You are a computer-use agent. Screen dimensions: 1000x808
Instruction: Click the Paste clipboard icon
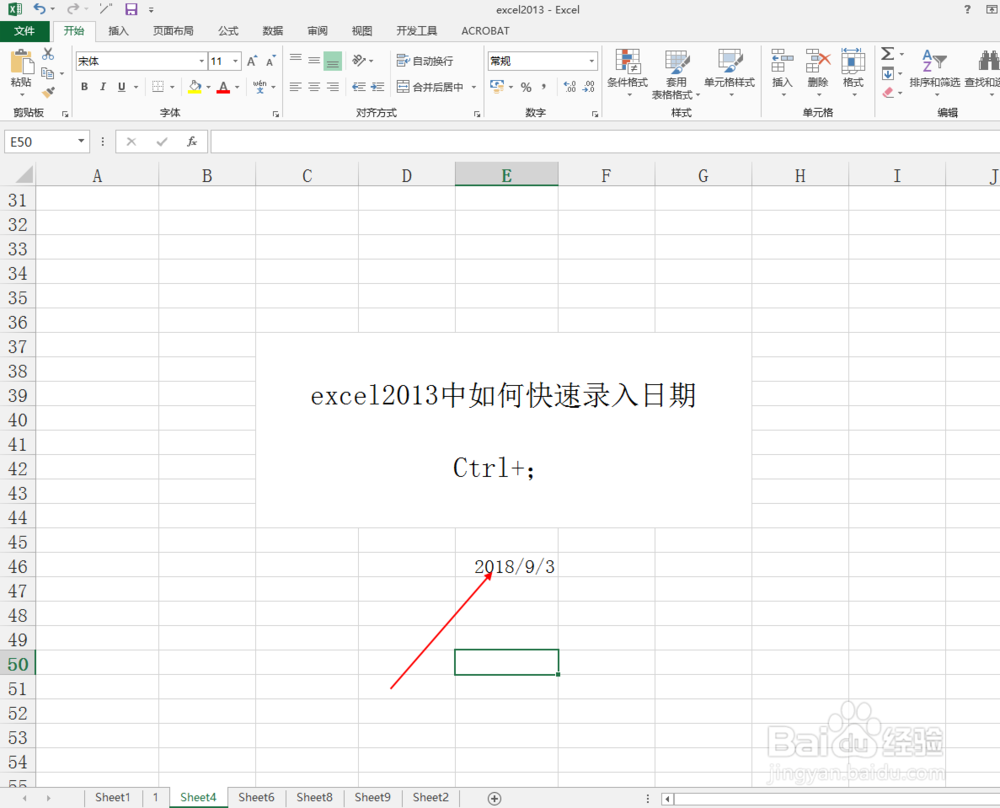click(x=21, y=62)
